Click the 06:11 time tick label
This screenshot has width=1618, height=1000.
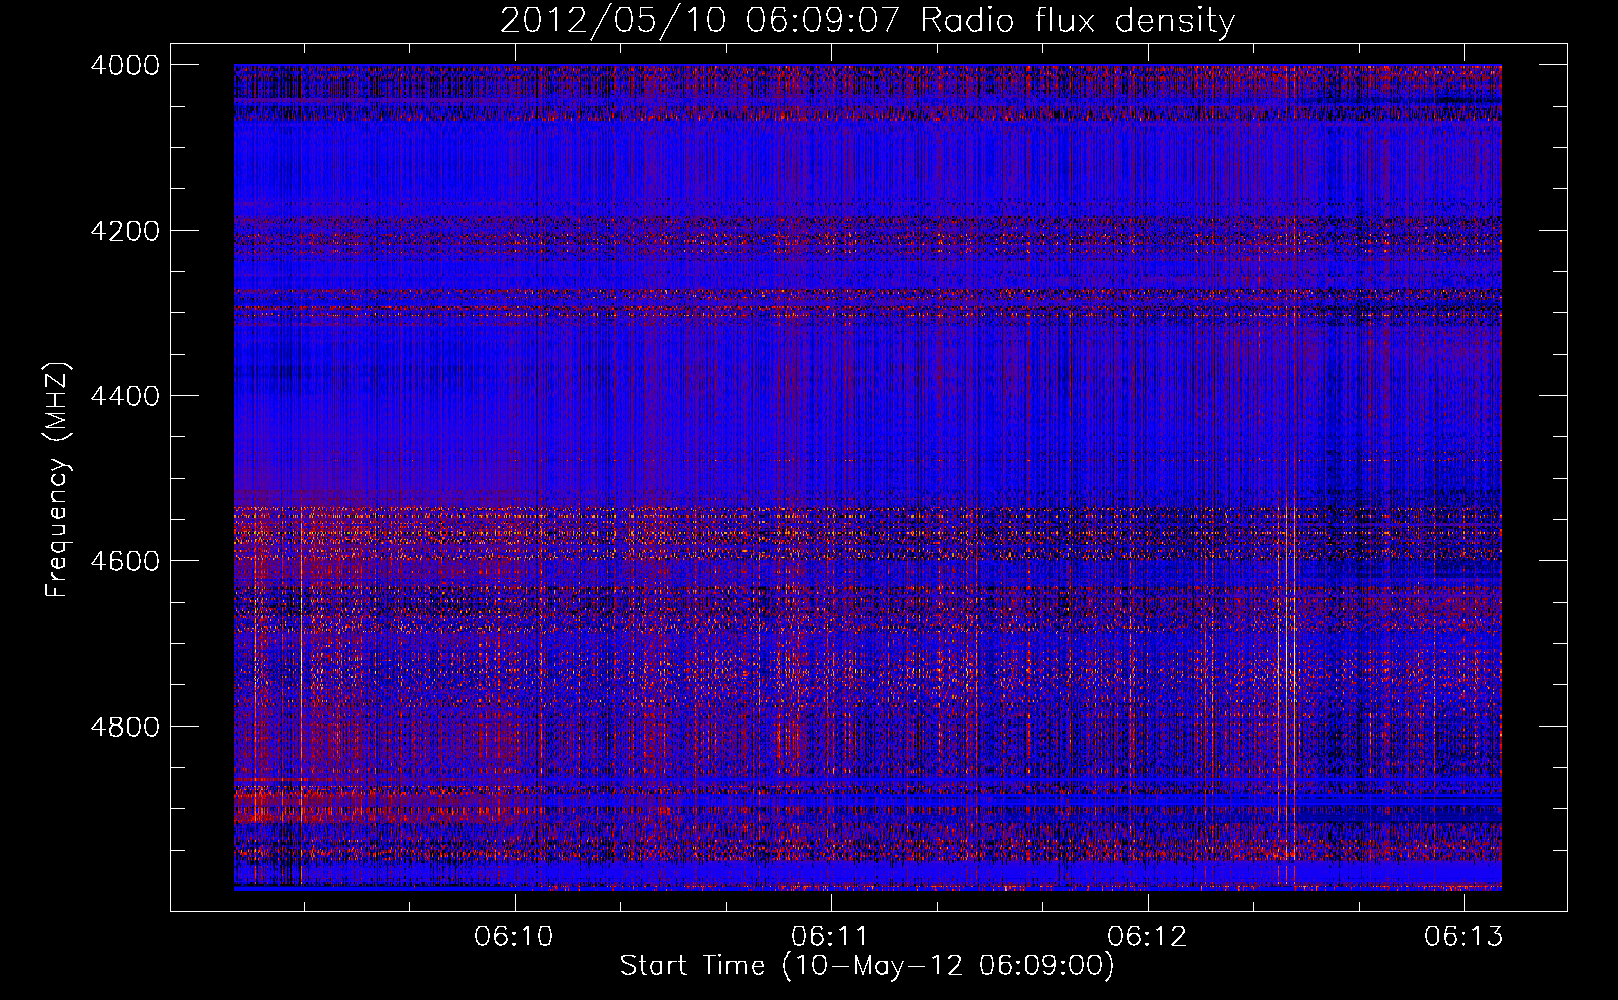tap(830, 936)
